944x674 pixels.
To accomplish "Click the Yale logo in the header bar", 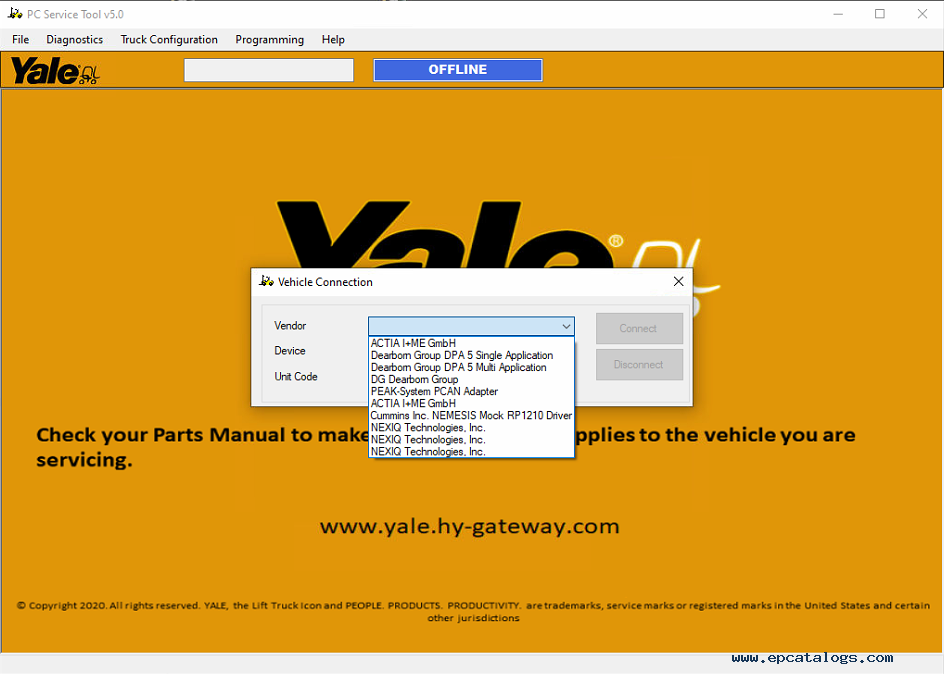I will click(55, 71).
